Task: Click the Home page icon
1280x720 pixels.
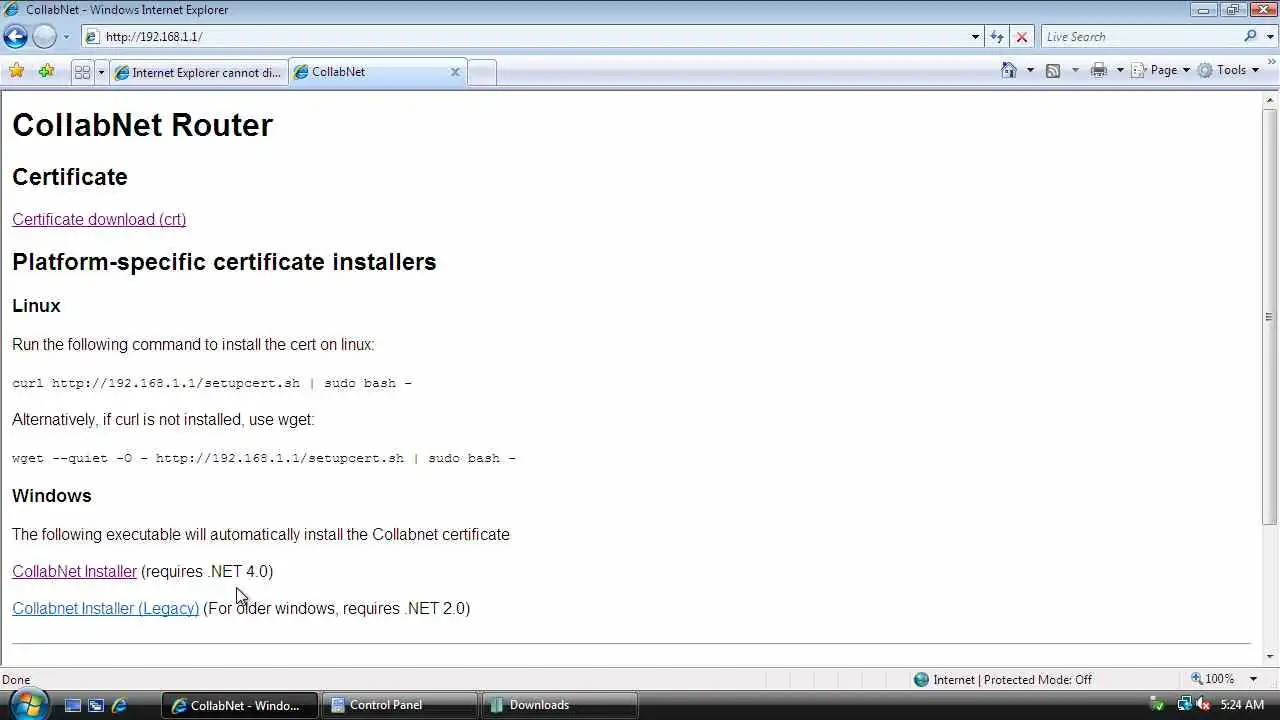Action: coord(1009,70)
